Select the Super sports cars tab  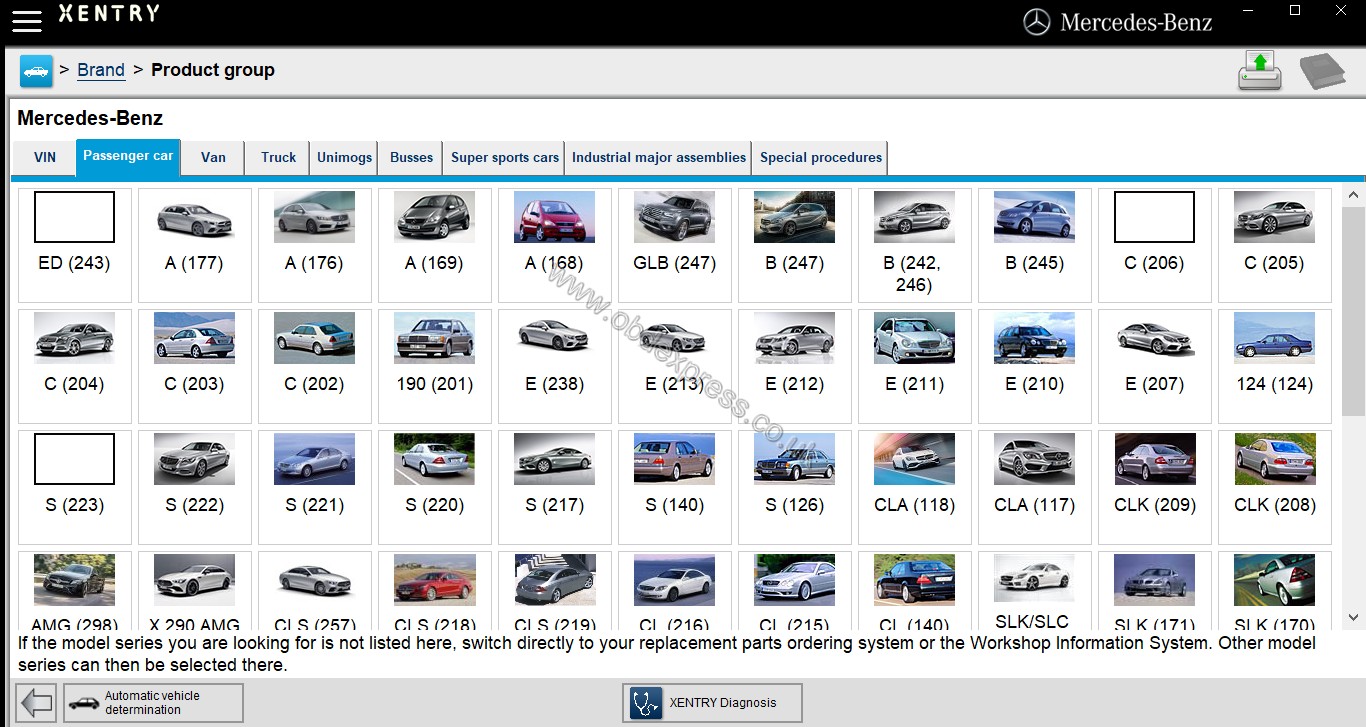tap(505, 158)
